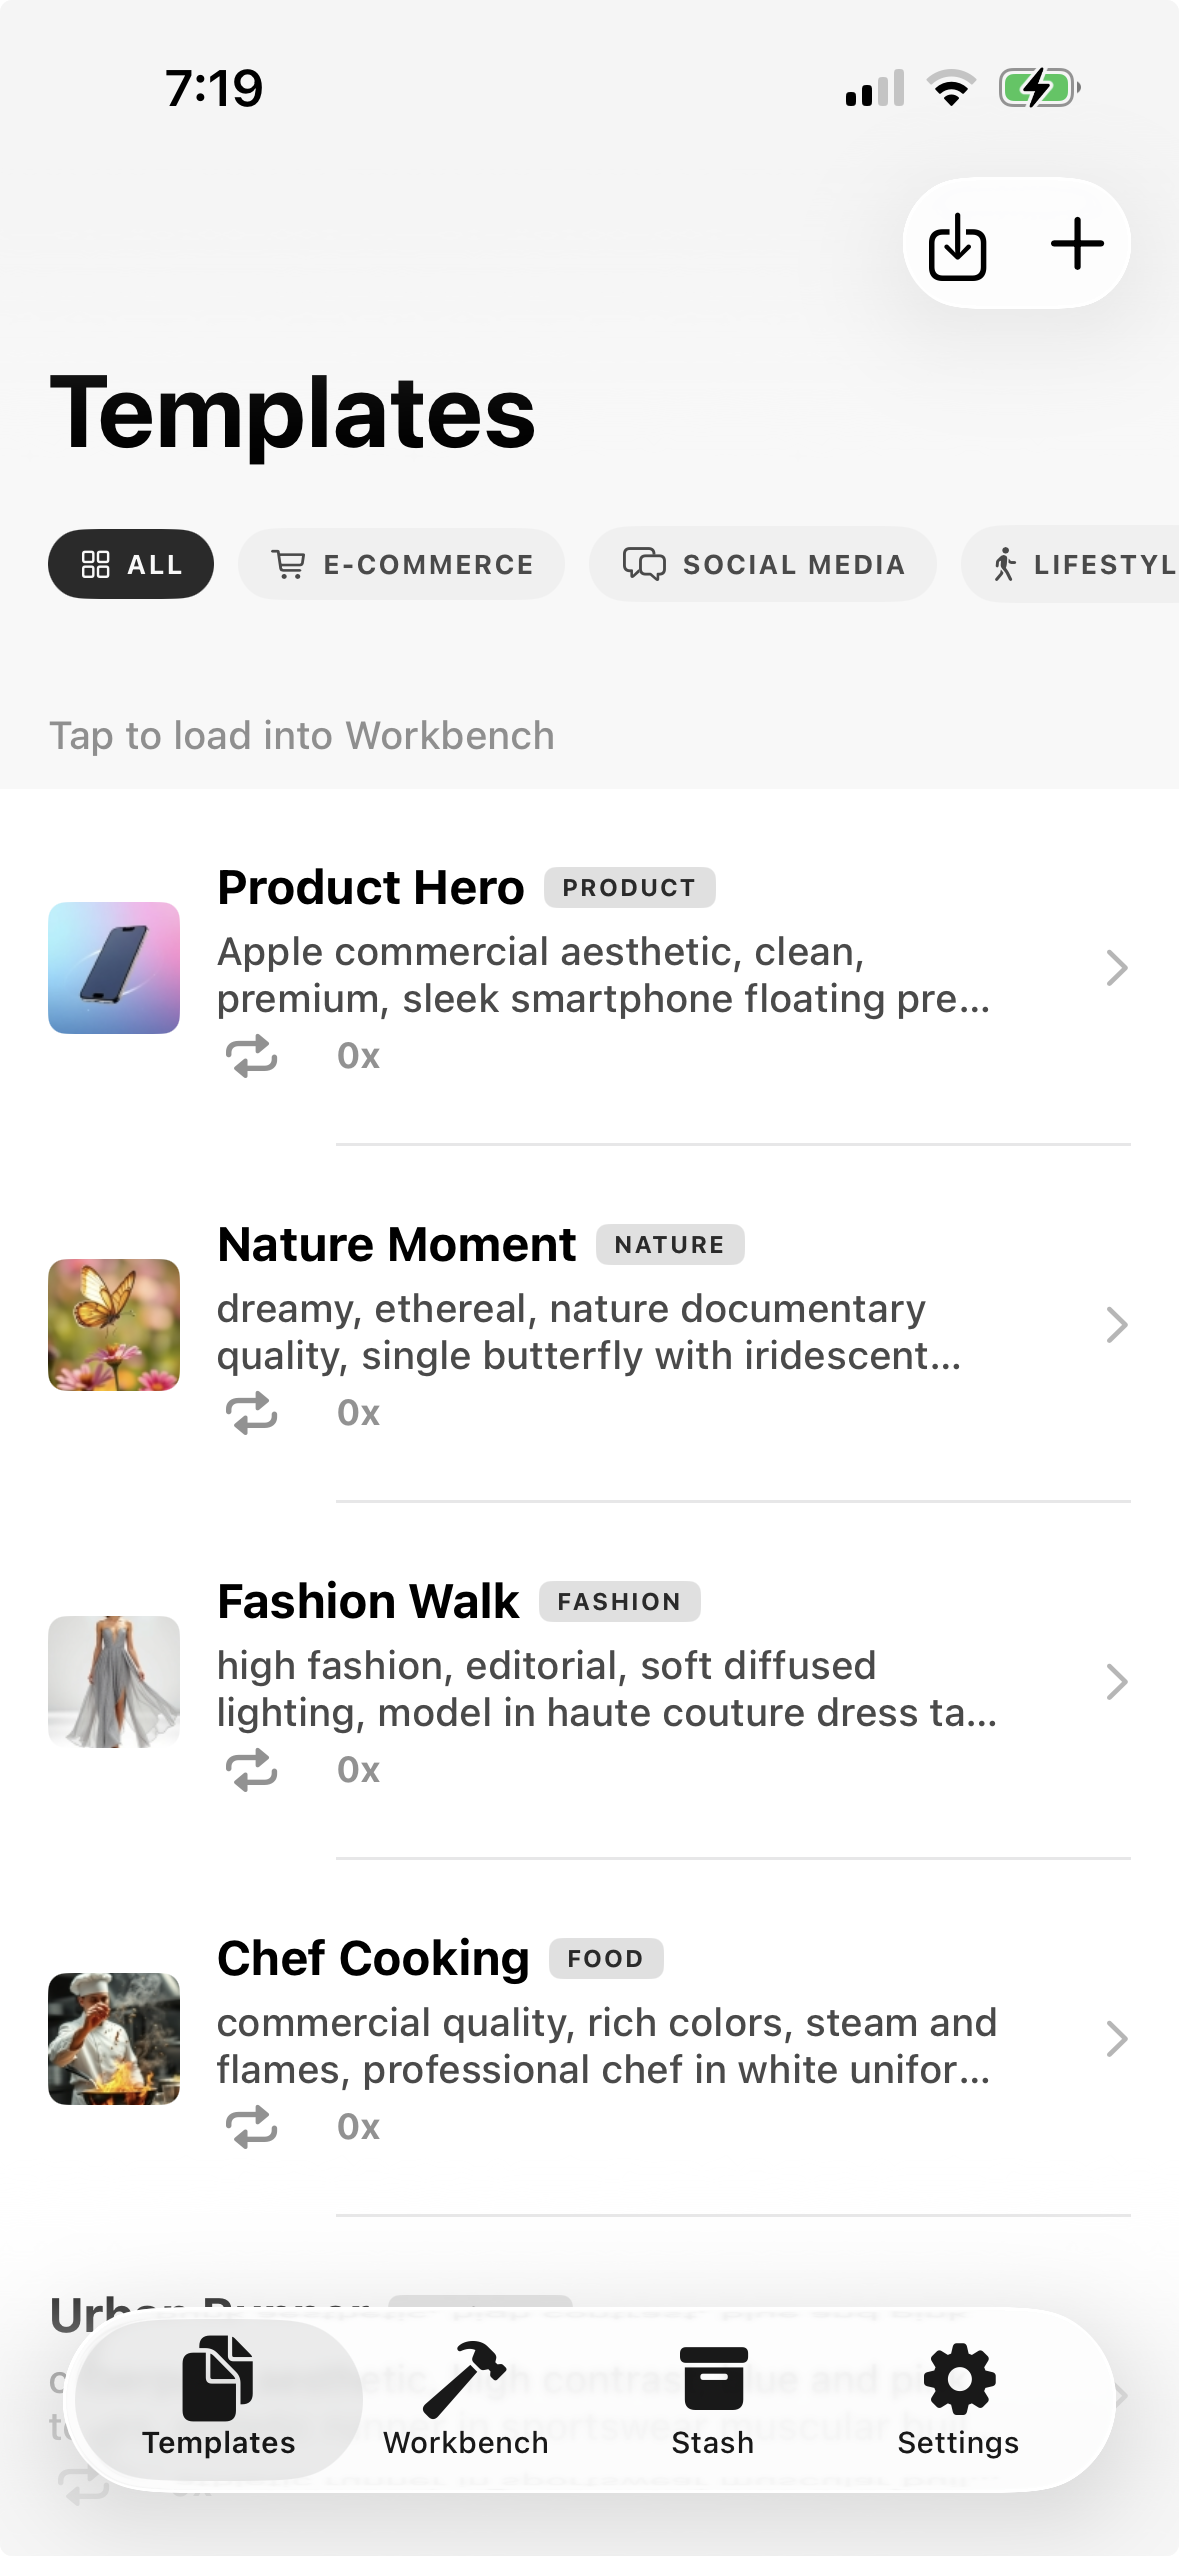
Task: Open Nature Moment via chevron arrow
Action: (x=1116, y=1325)
